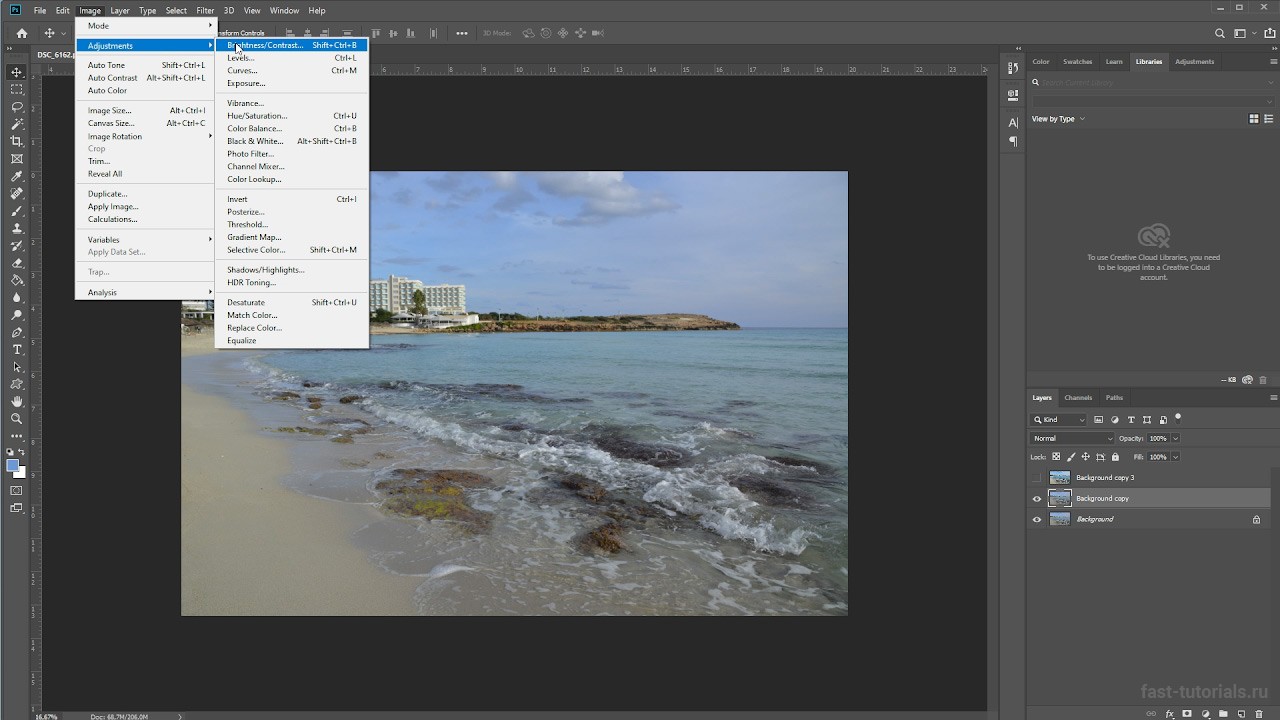1280x720 pixels.
Task: Select the Brush tool
Action: point(17,211)
